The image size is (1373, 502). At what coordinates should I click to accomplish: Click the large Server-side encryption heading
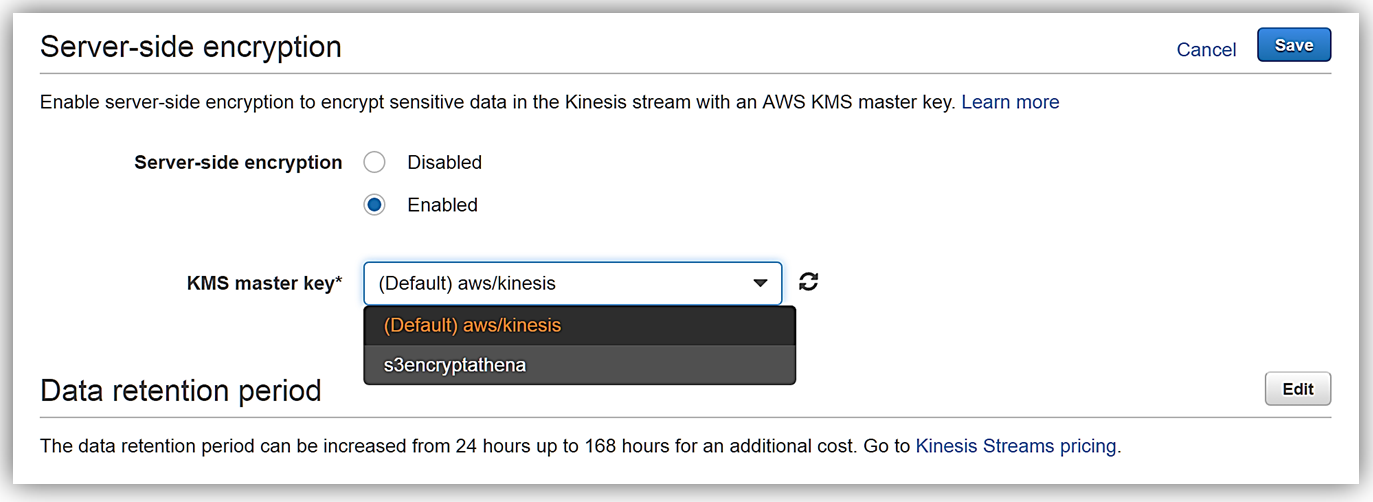191,47
